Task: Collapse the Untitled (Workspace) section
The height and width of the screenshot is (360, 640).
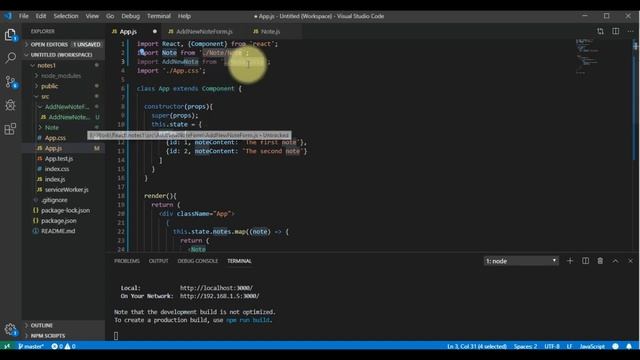Action: point(64,54)
